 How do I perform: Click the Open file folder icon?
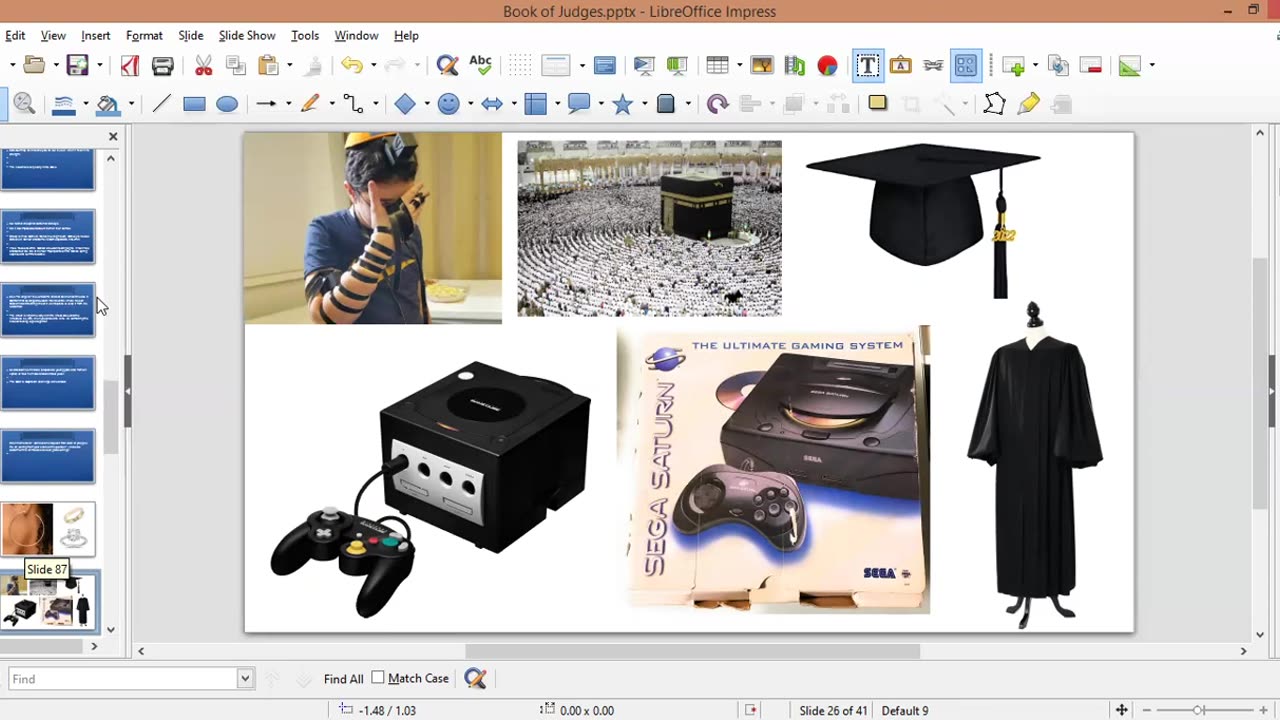[x=34, y=65]
